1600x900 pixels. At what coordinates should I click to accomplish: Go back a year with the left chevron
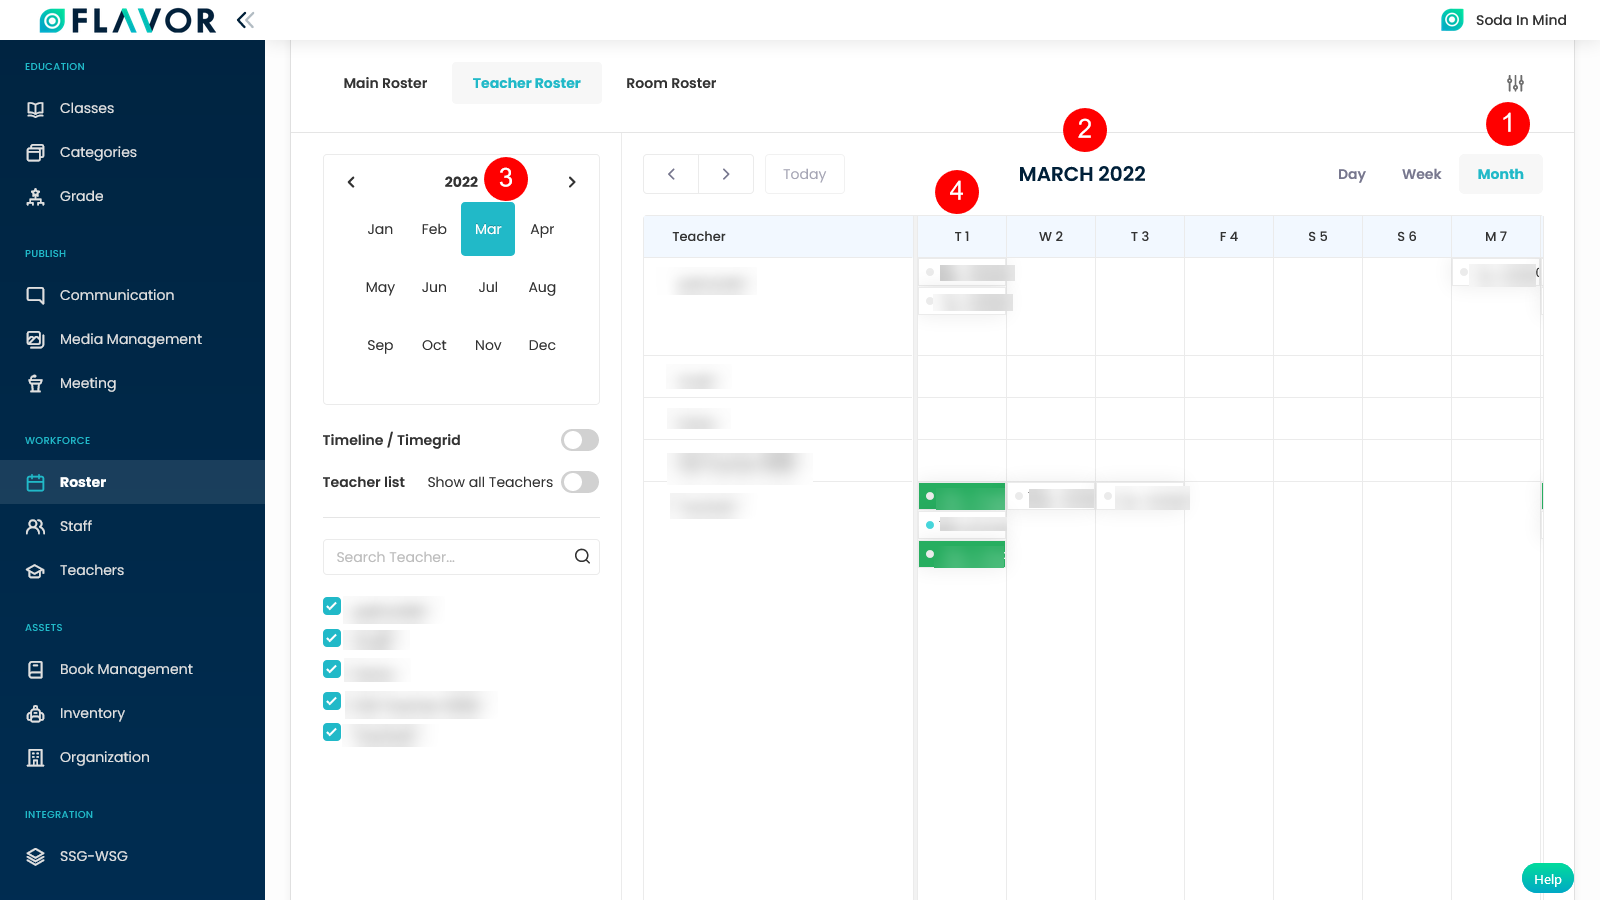(351, 182)
